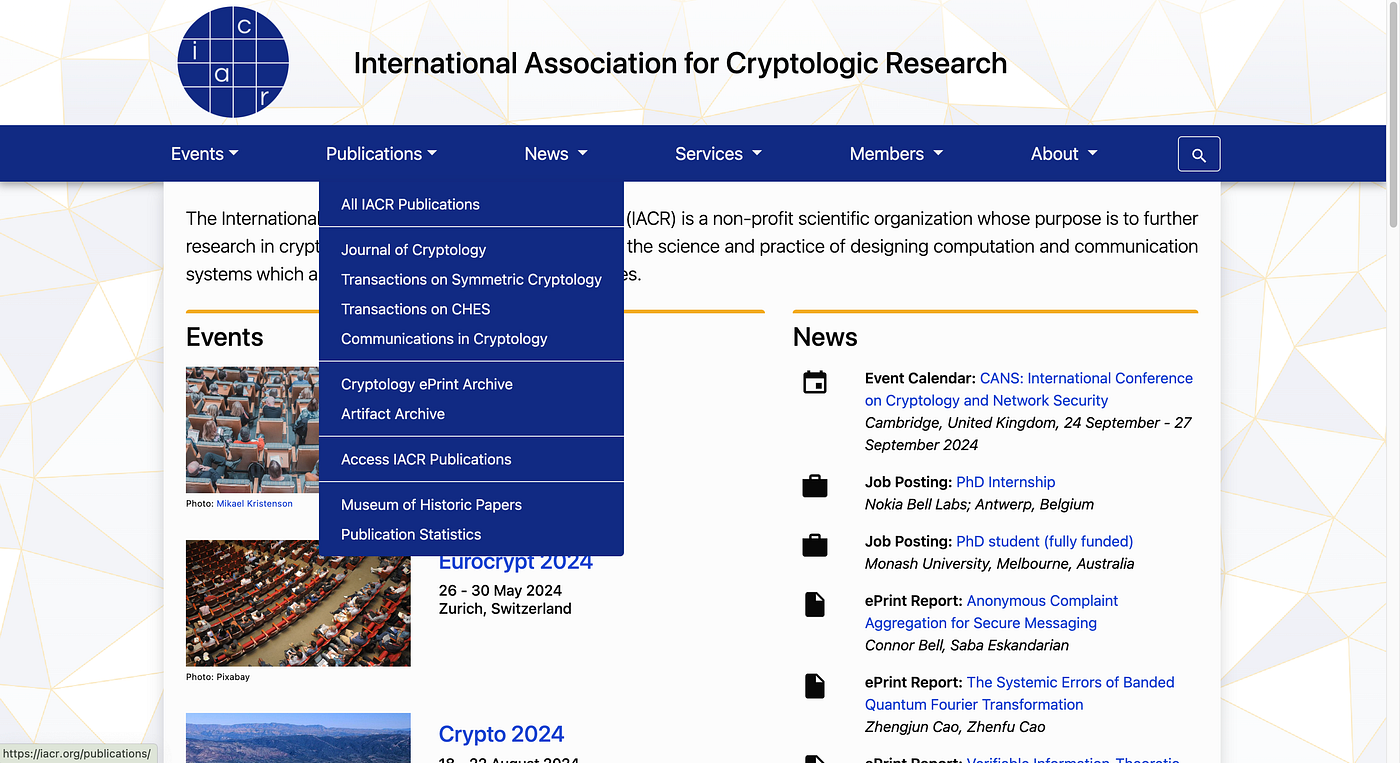
Task: Click document icon beside Systemic Errors report
Action: pyautogui.click(x=815, y=686)
